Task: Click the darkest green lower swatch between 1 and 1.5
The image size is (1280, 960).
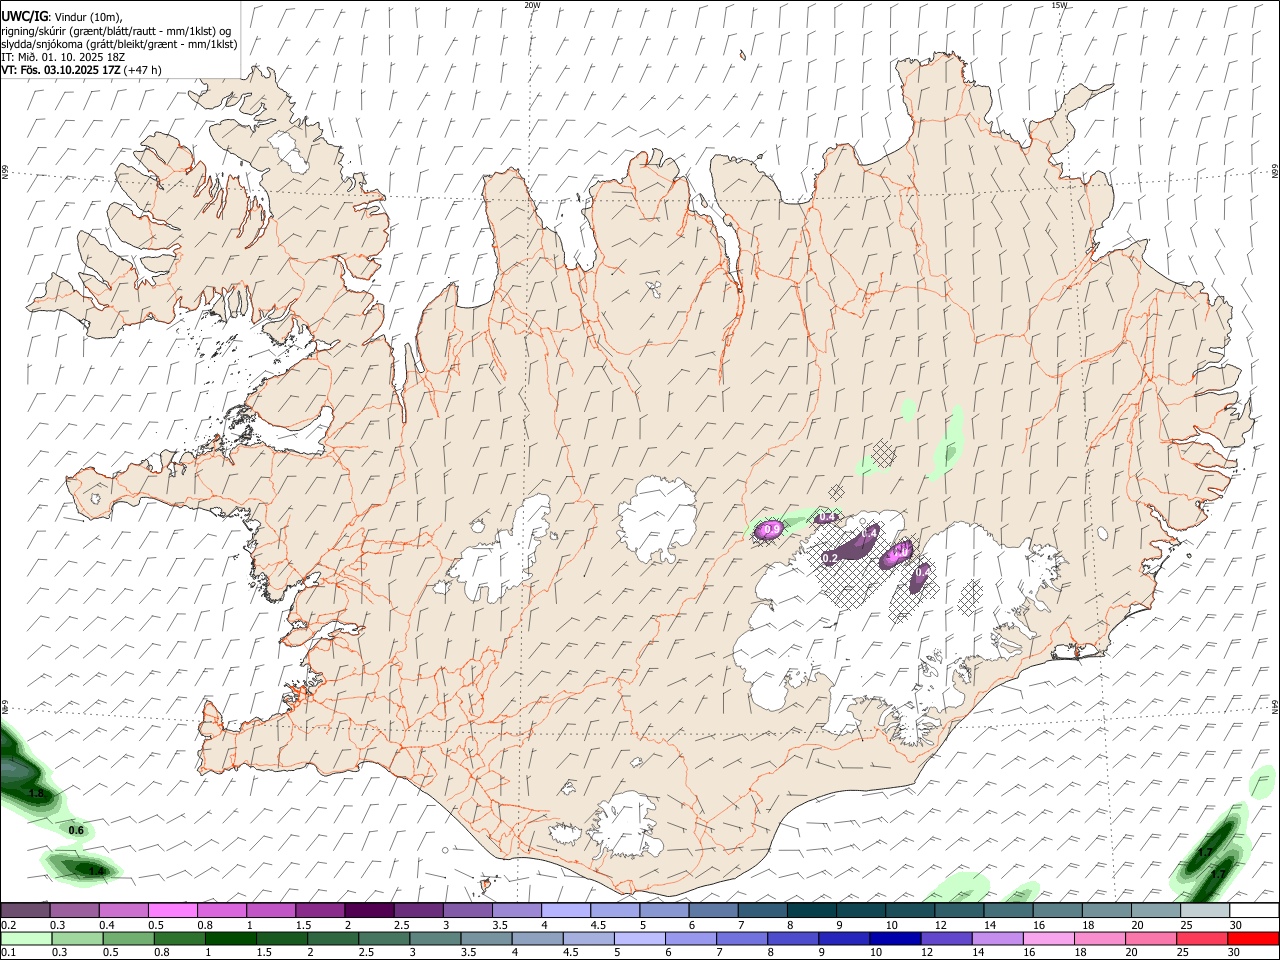Action: click(x=231, y=938)
